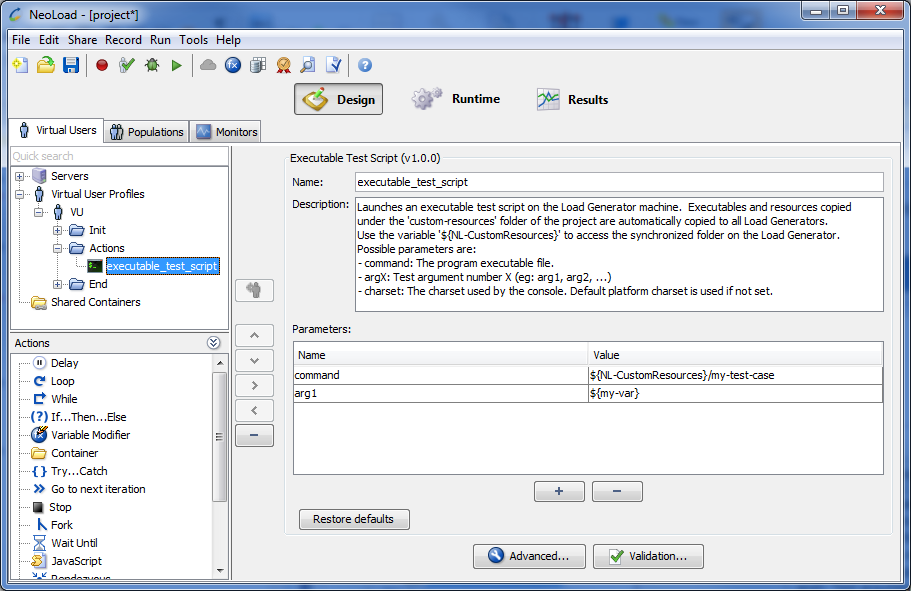Click the Open project folder icon
Image resolution: width=911 pixels, height=591 pixels.
(x=46, y=65)
